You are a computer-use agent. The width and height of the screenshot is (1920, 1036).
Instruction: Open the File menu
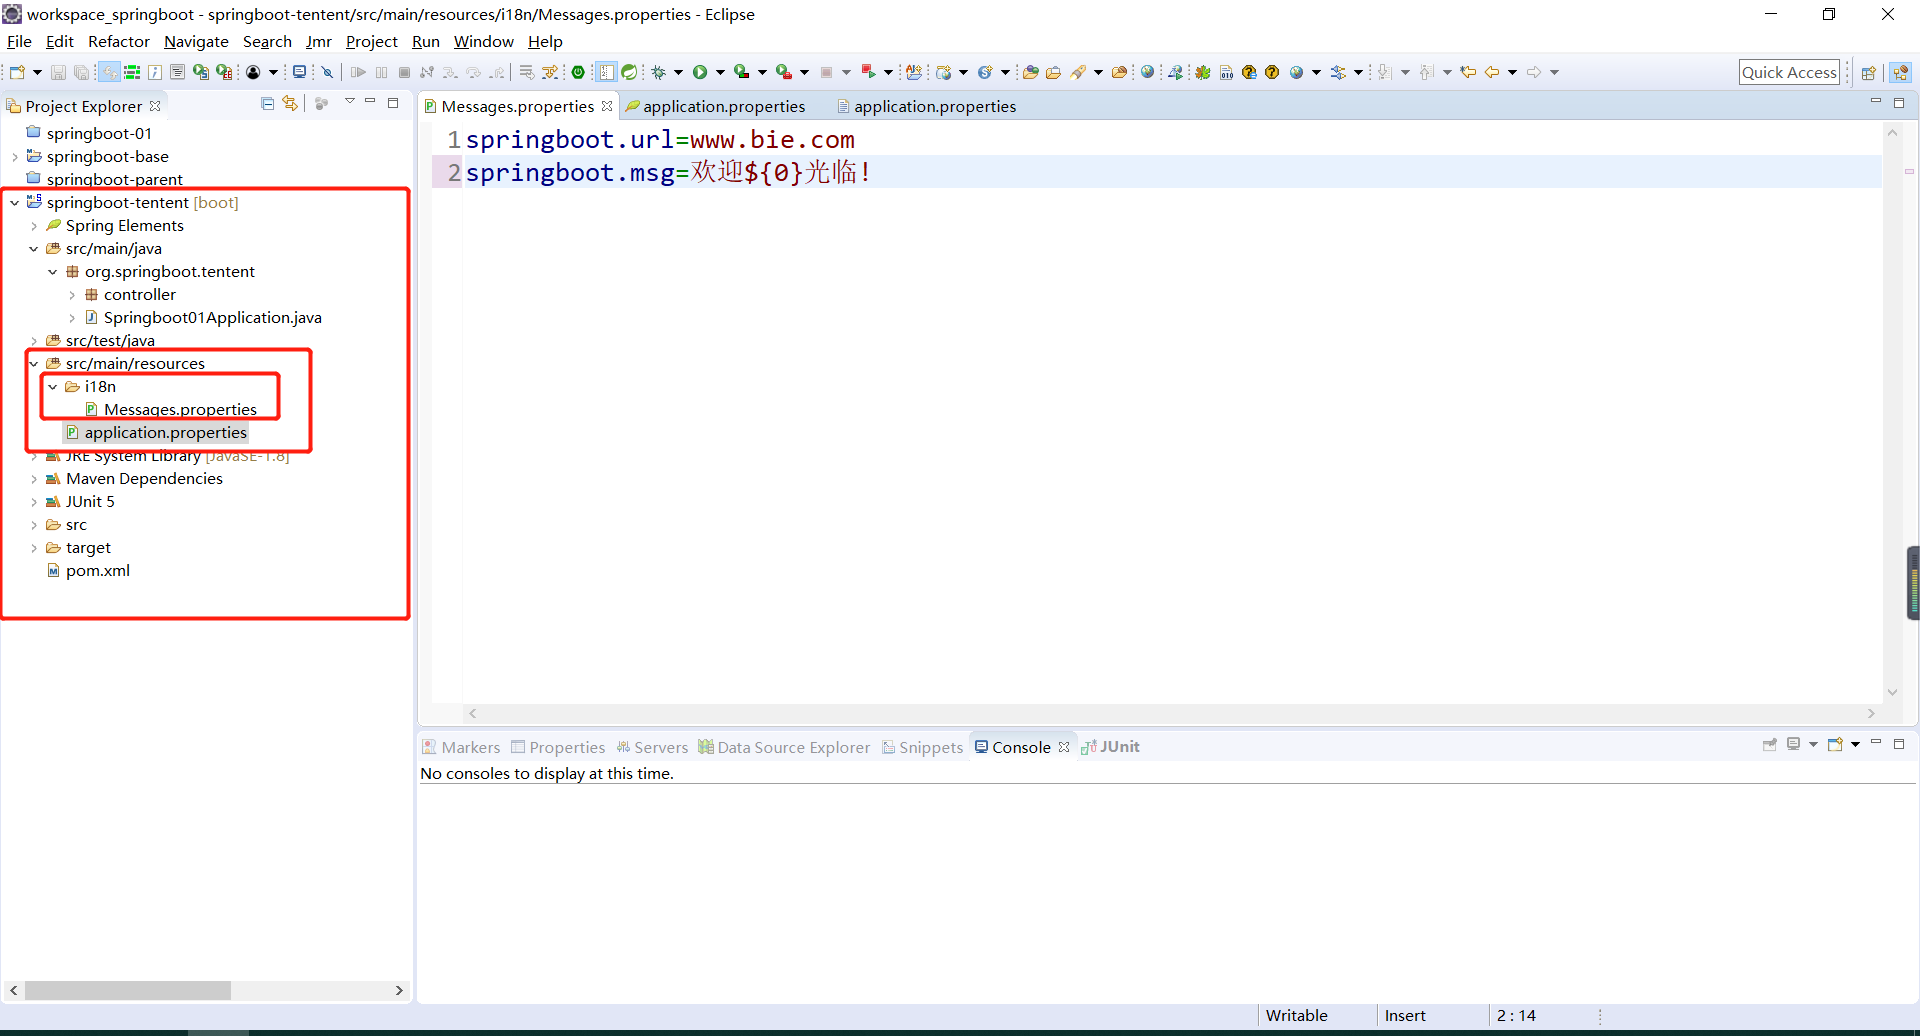(19, 42)
